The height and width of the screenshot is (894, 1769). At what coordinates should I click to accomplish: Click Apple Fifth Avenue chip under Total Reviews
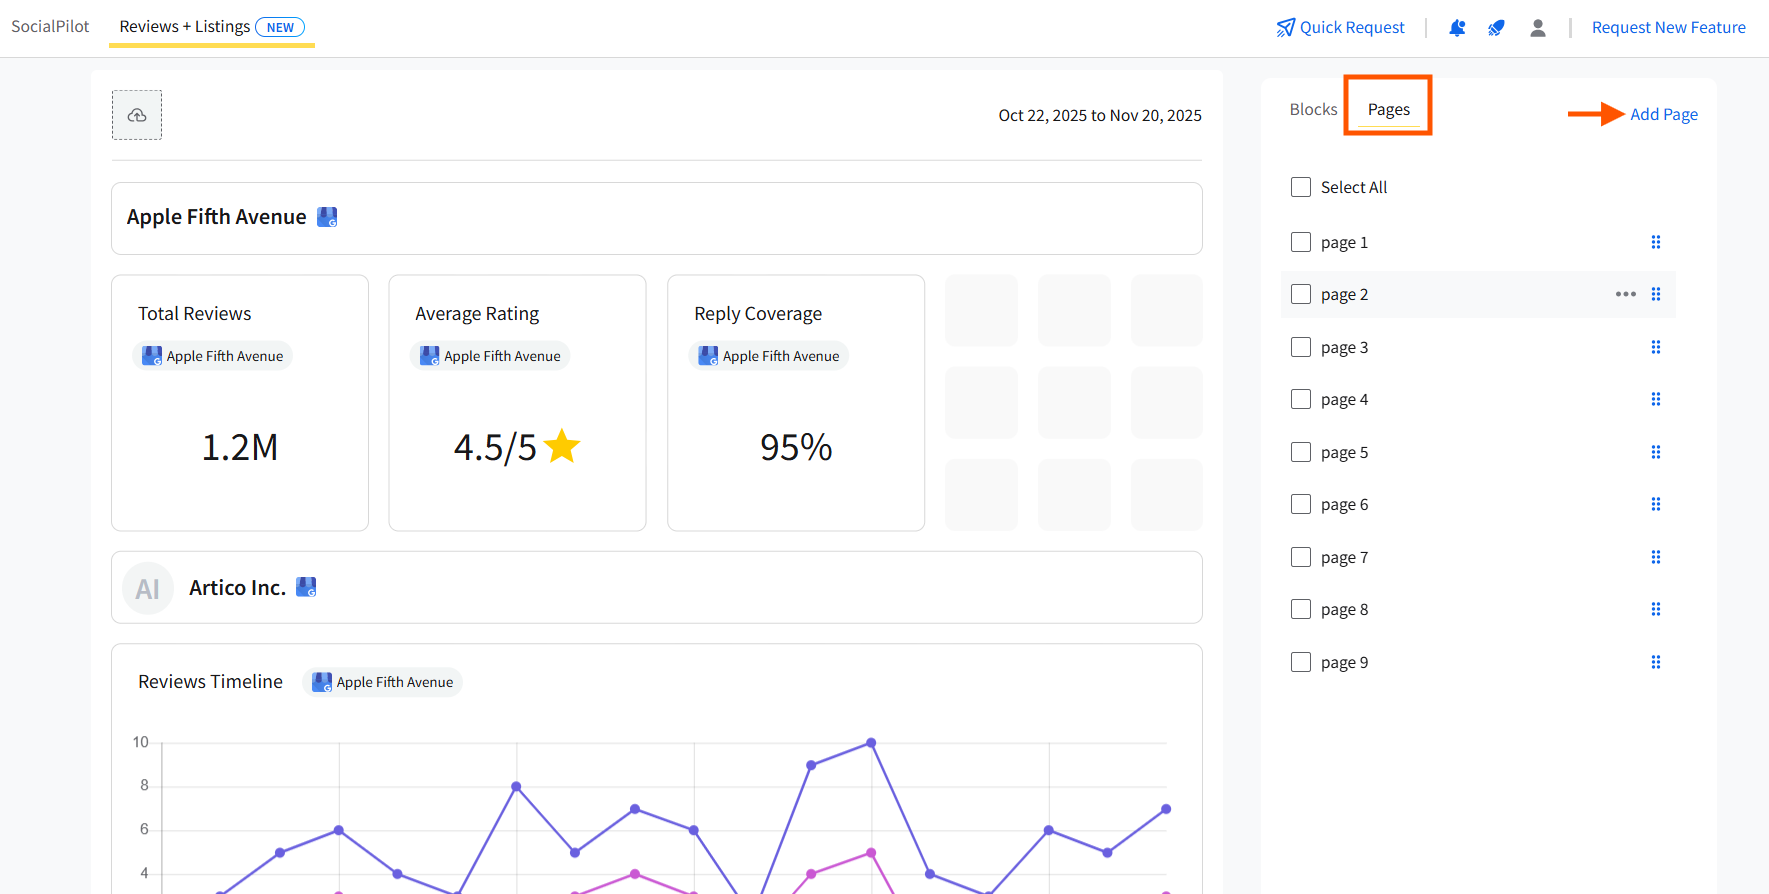[x=213, y=356]
